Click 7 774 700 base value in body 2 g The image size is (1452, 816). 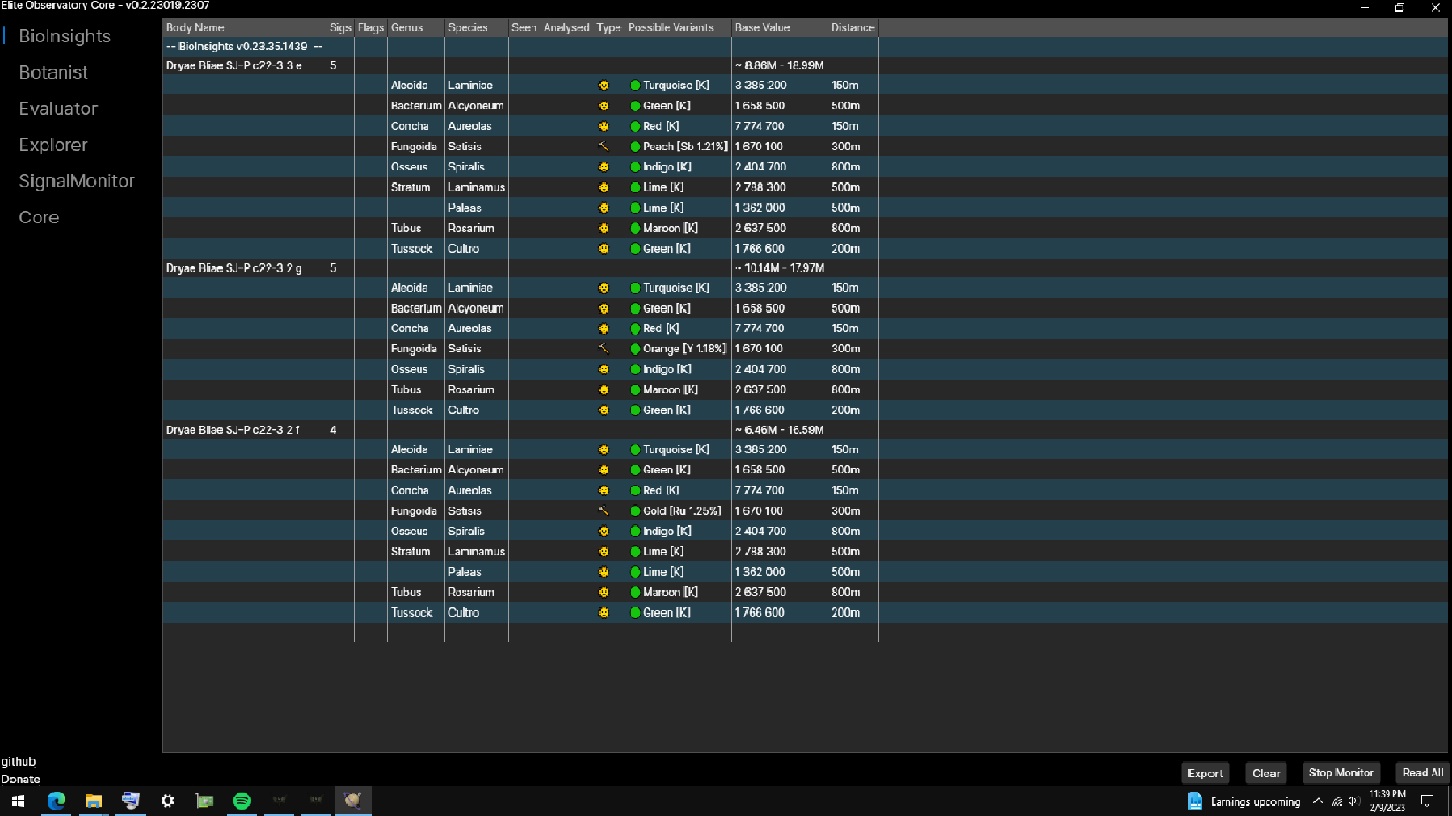(x=759, y=329)
